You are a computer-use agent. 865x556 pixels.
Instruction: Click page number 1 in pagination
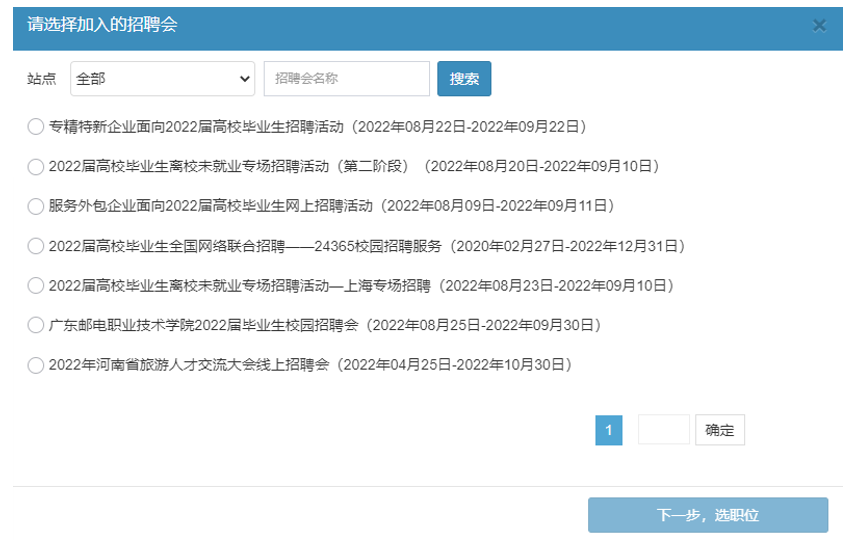coord(608,430)
